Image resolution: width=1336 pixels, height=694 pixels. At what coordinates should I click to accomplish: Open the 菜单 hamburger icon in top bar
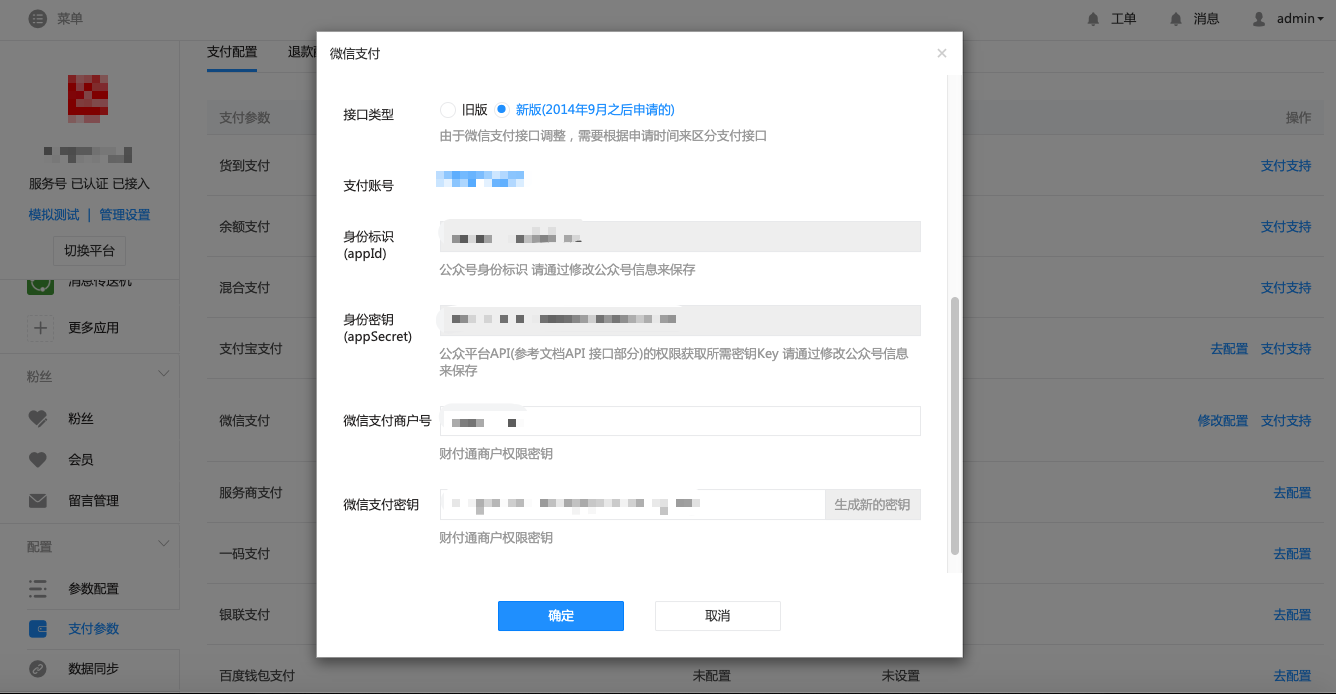(x=38, y=18)
